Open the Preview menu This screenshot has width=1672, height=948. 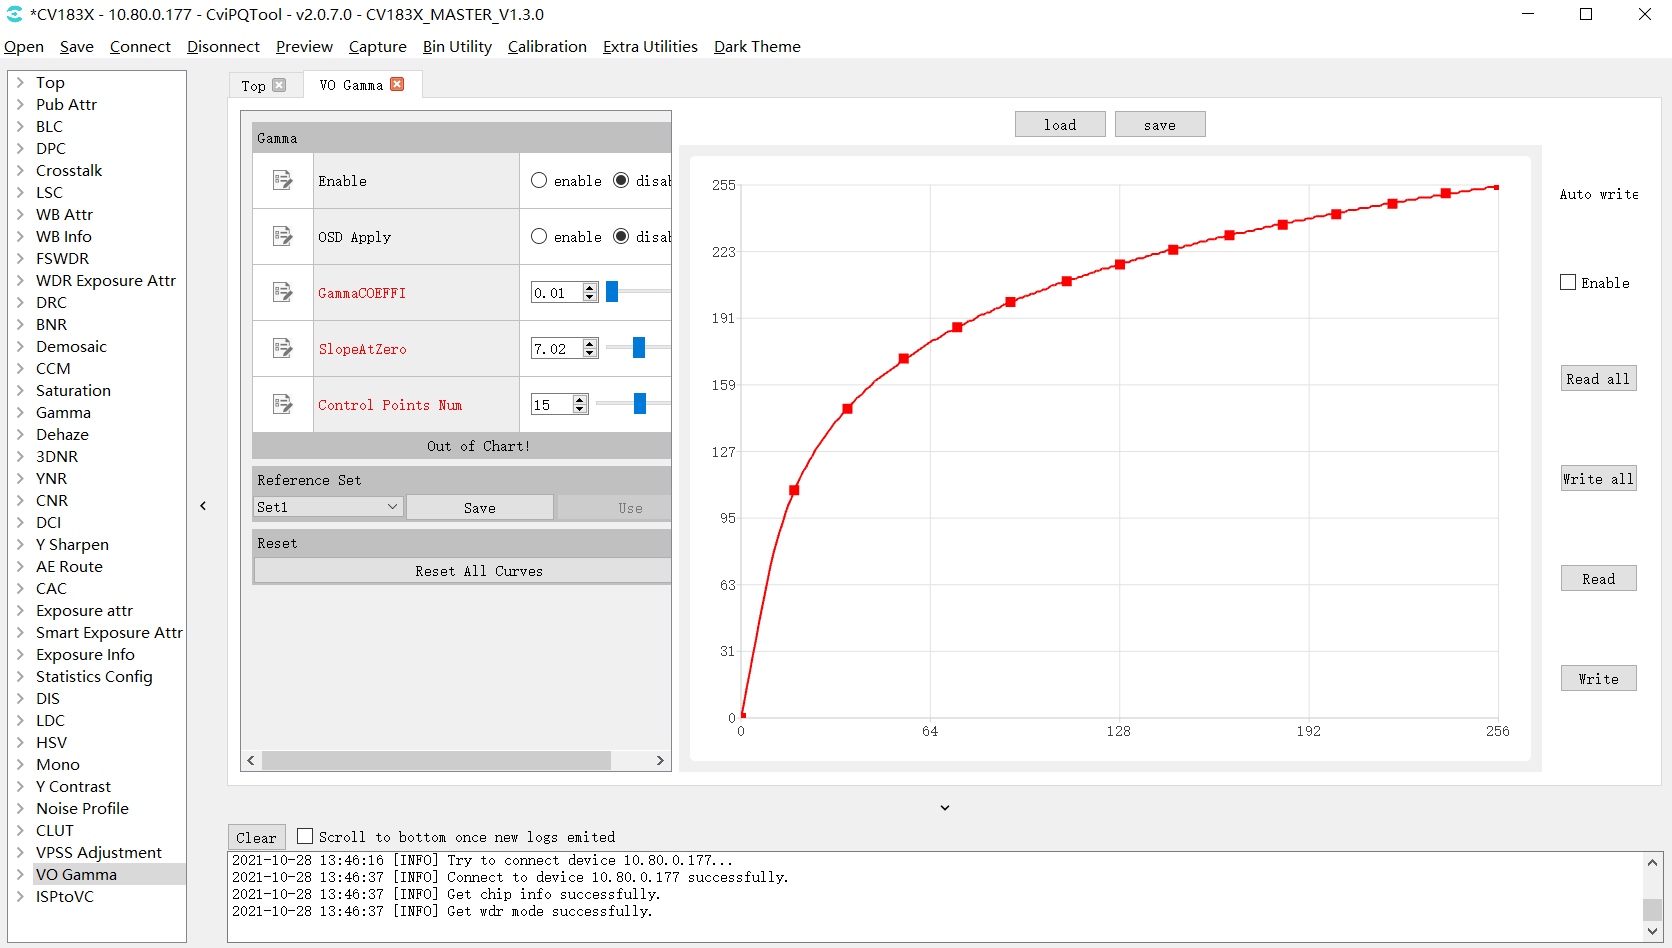tap(304, 46)
